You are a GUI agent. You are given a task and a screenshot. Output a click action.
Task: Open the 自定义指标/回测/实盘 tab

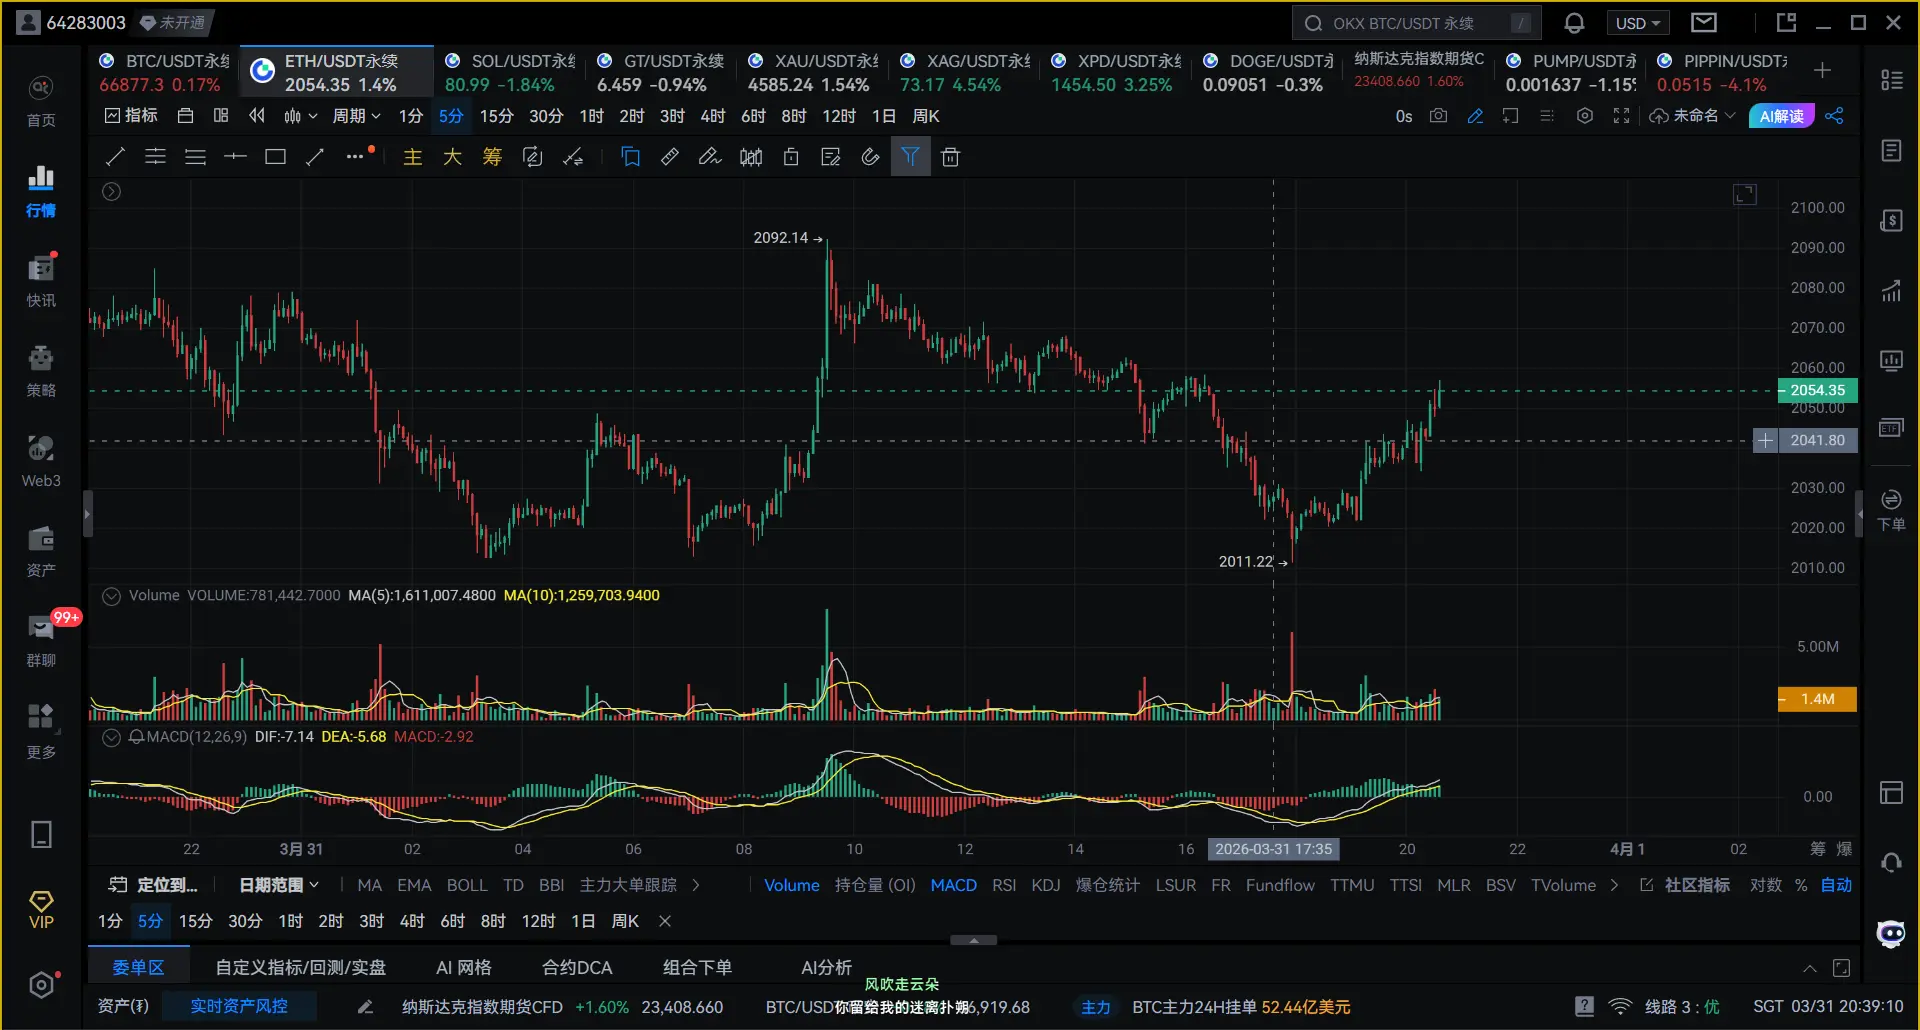click(x=300, y=968)
